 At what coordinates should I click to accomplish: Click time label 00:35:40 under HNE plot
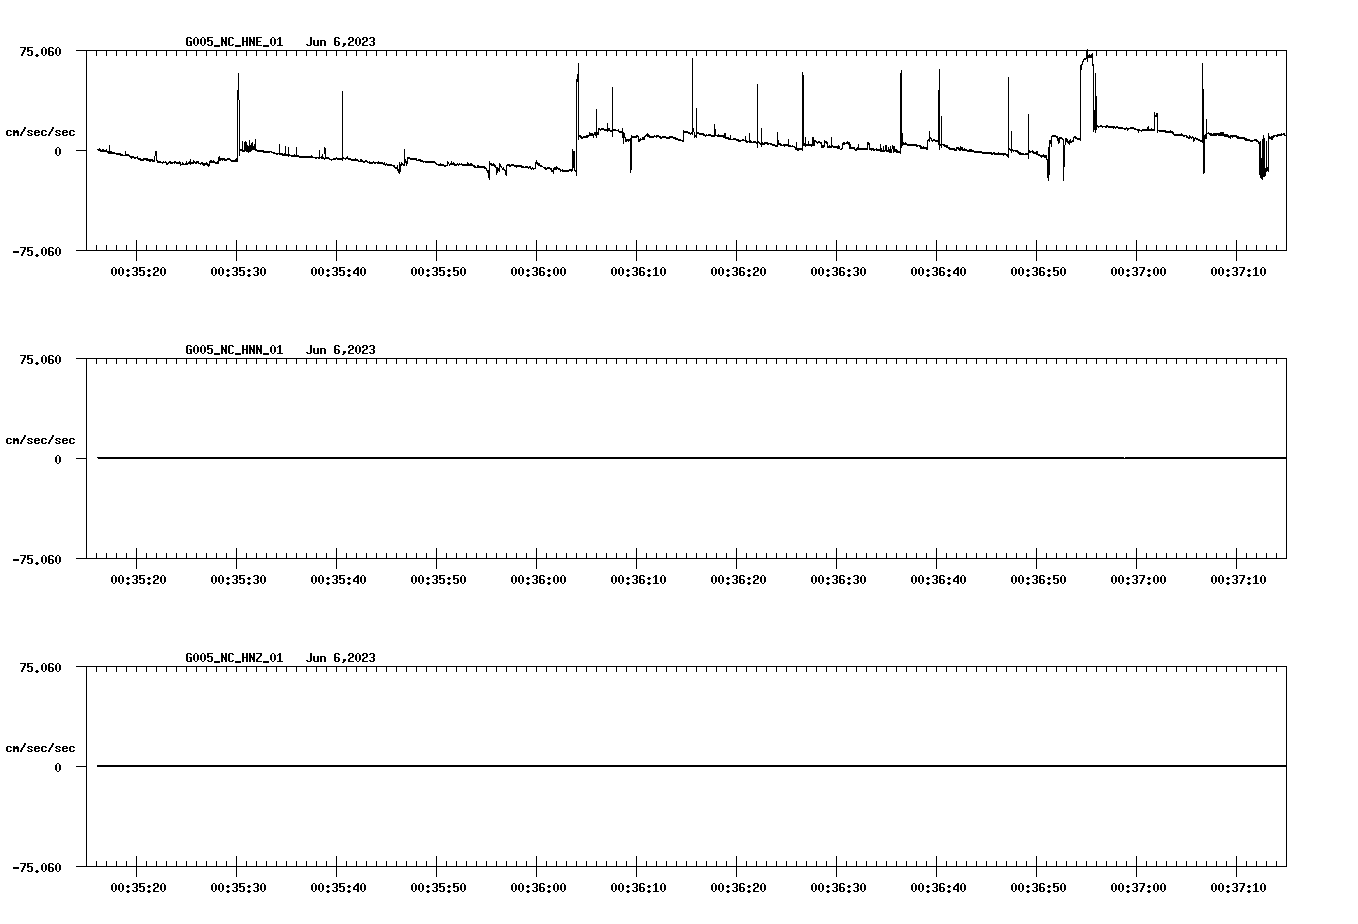coord(338,272)
